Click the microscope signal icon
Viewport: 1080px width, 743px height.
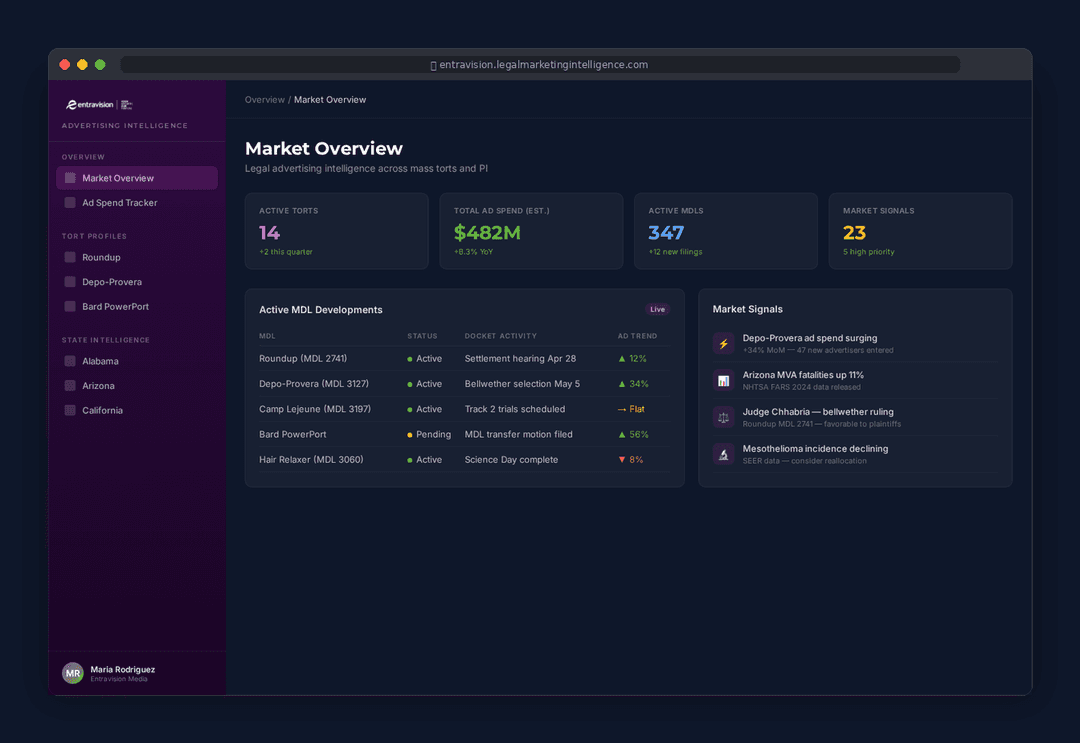tap(723, 454)
